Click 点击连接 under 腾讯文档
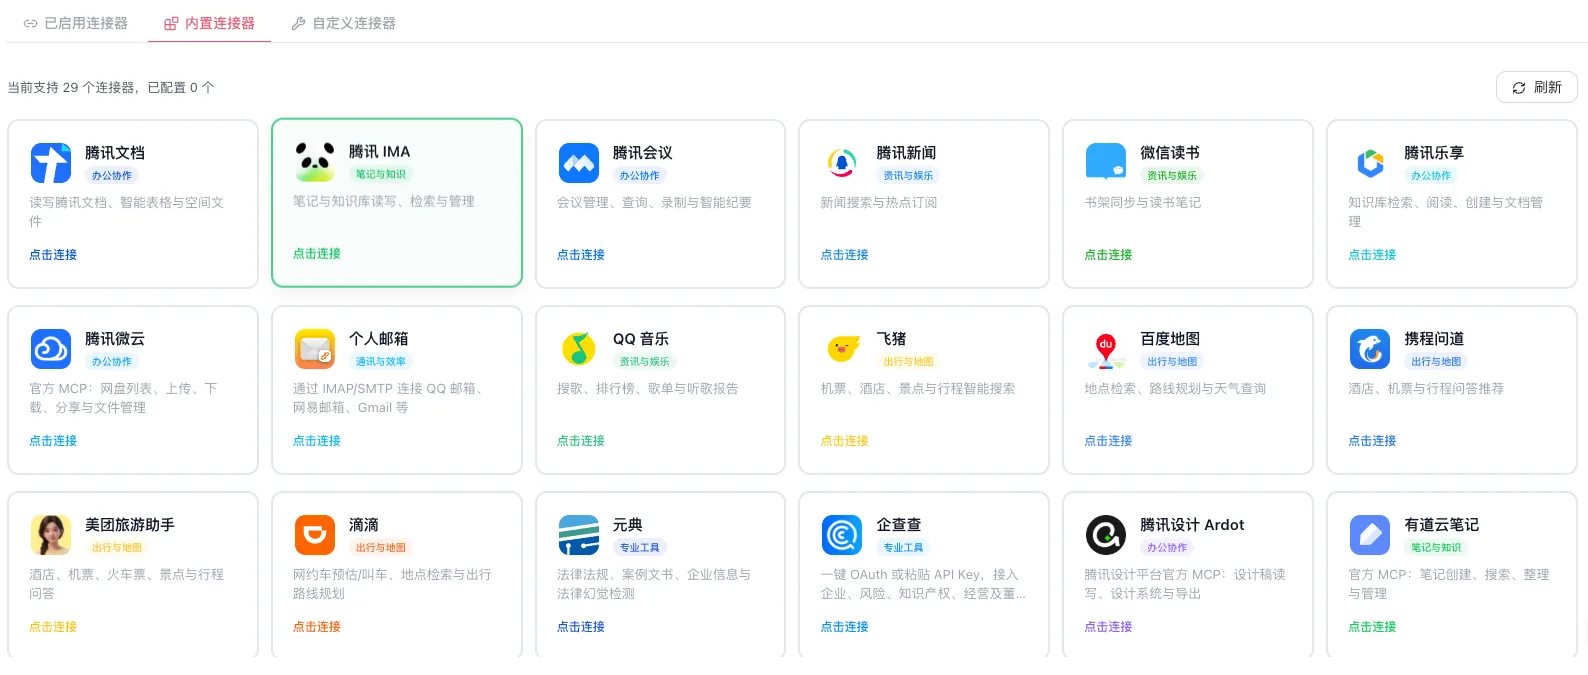This screenshot has width=1588, height=675. coord(53,255)
